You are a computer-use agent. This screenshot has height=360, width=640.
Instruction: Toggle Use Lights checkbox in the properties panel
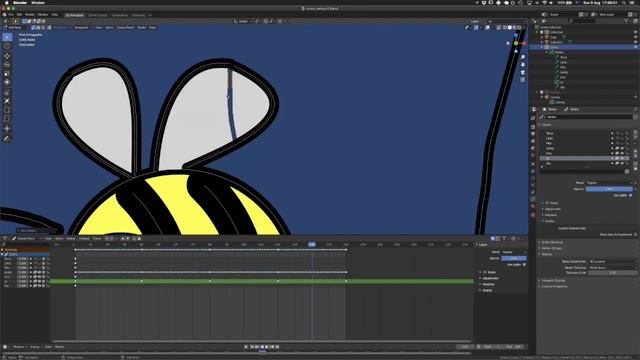tap(631, 196)
